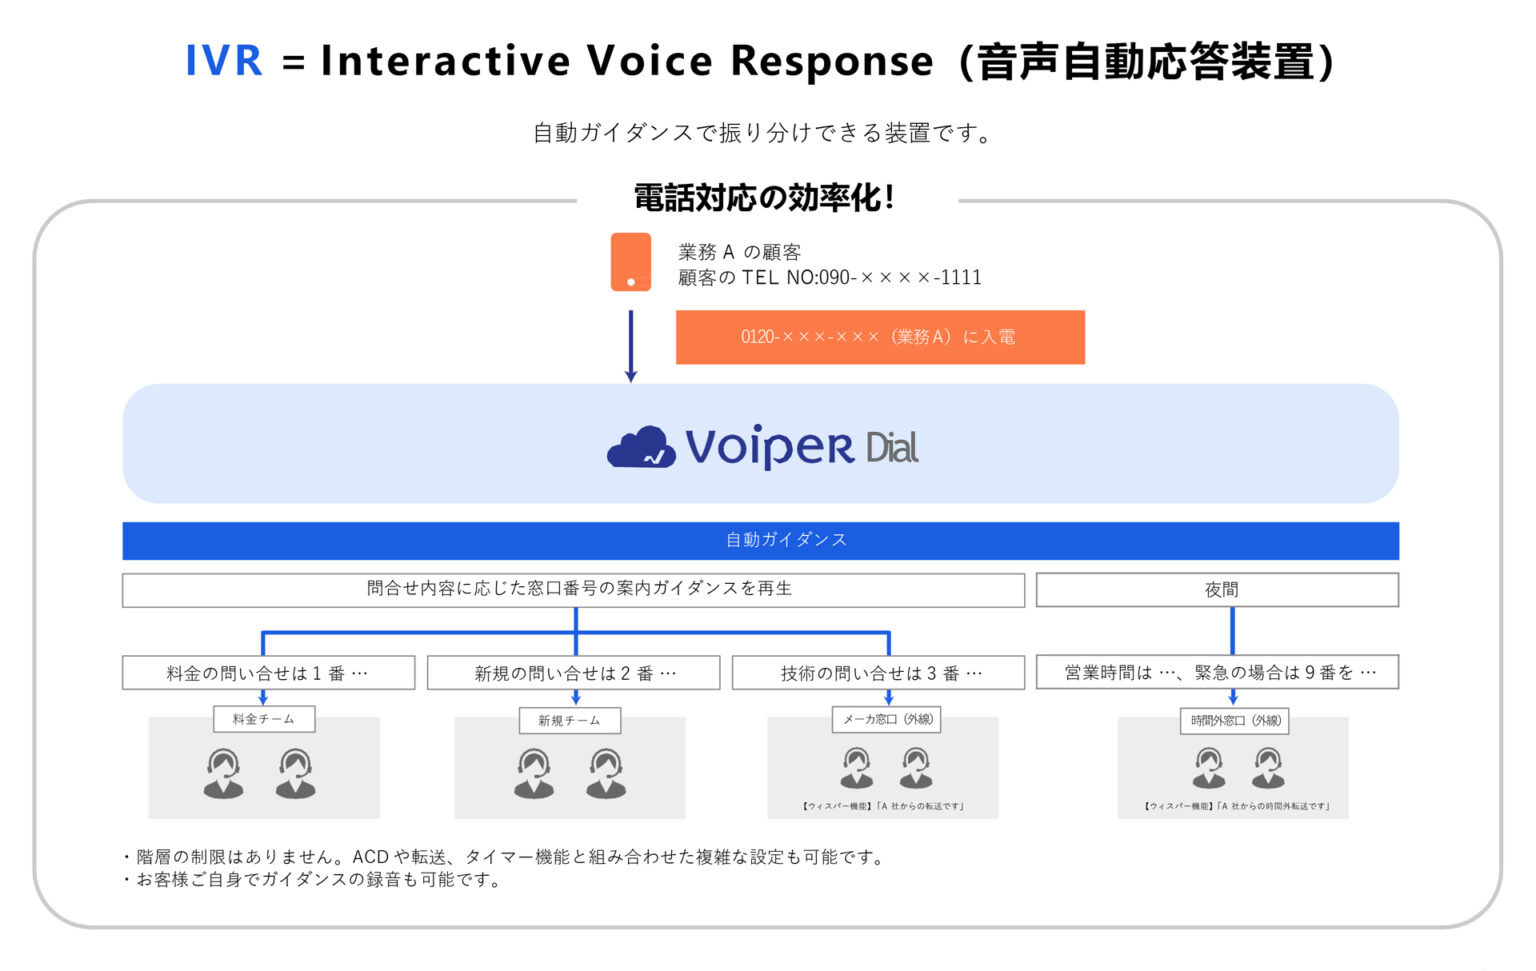
Task: Click the メーカ窓口 (外線) label
Action: [887, 719]
